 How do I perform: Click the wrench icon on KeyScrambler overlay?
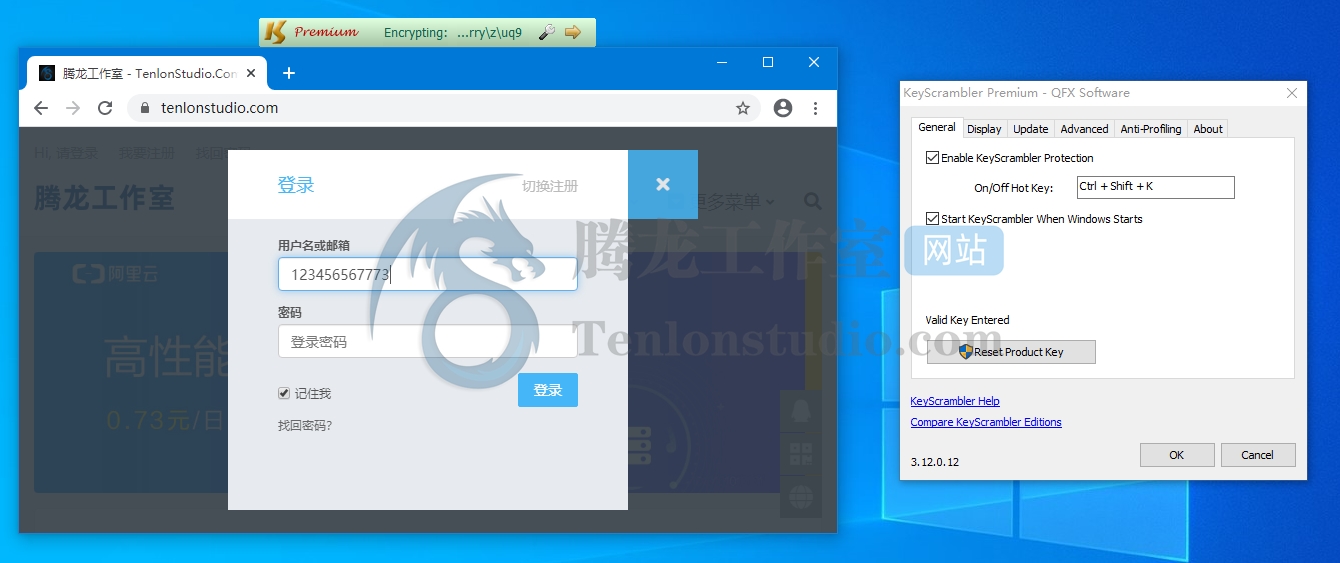coord(546,32)
